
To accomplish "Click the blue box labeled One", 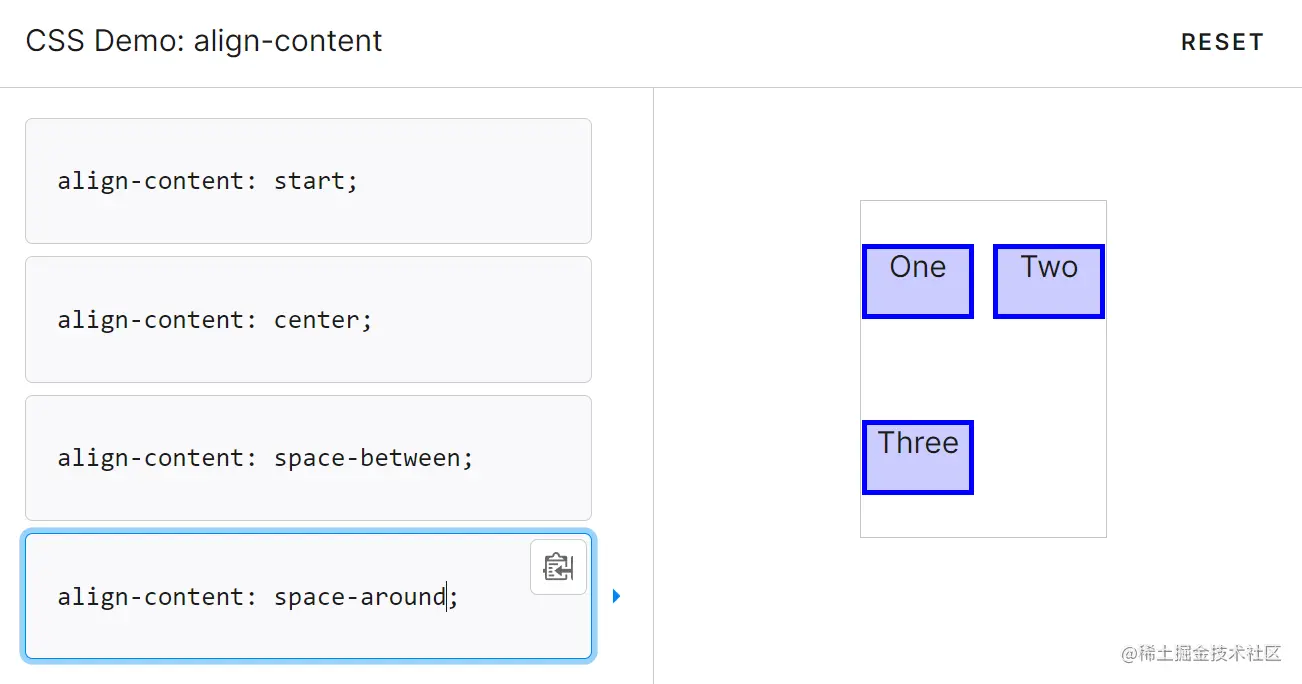I will 918,282.
